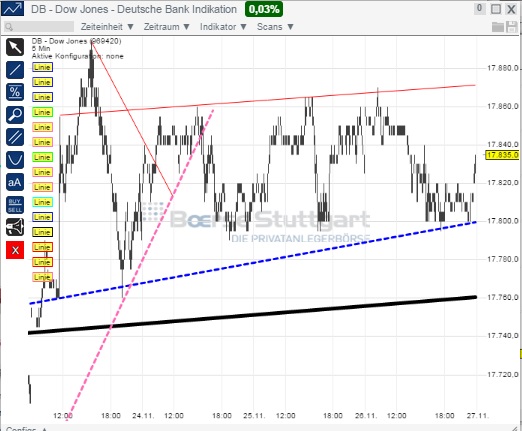
Task: Expand the Config panel at bottom
Action: pyautogui.click(x=26, y=429)
